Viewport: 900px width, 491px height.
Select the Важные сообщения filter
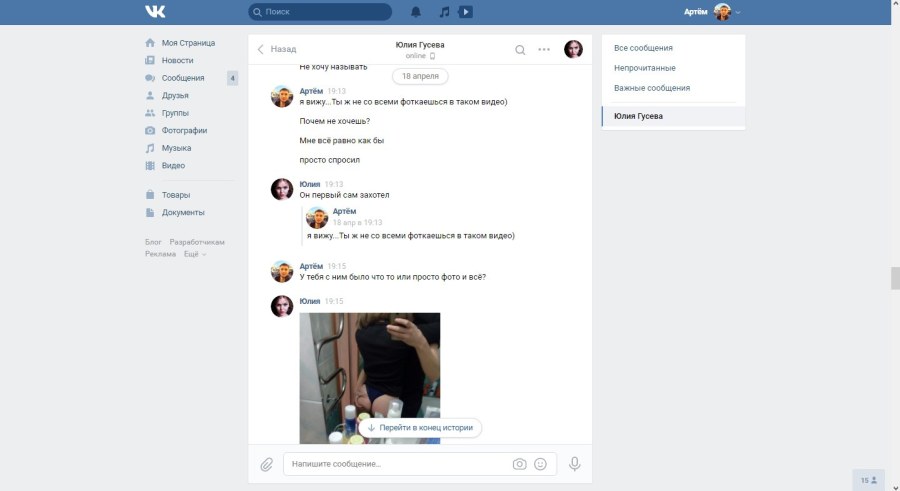click(x=652, y=88)
